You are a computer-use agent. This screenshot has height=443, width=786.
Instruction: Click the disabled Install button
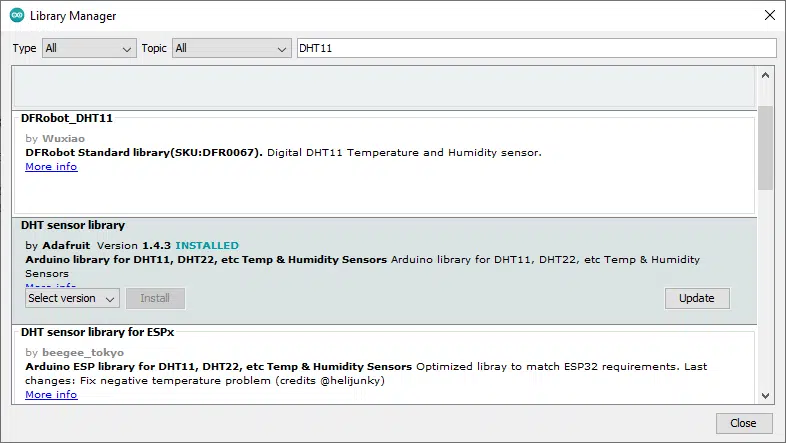point(155,298)
